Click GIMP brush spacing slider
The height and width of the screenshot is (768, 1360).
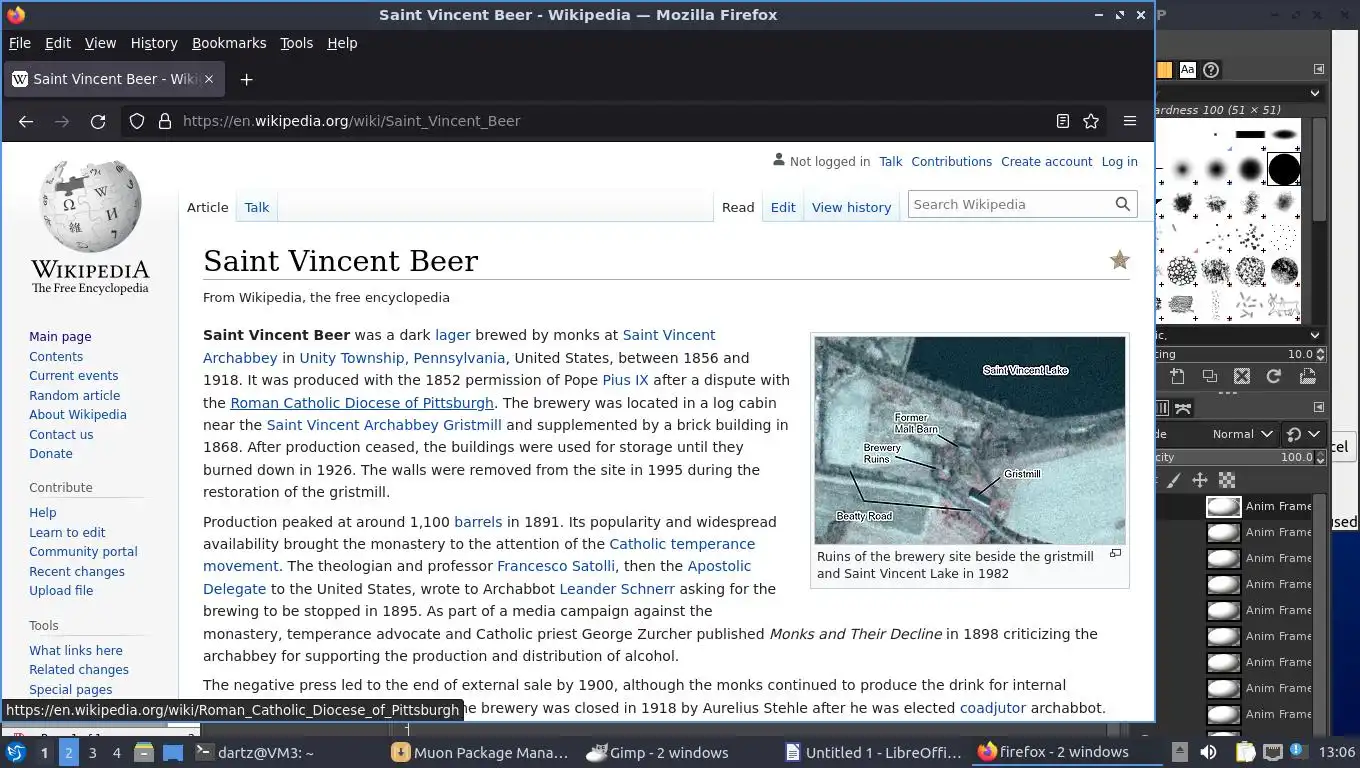click(x=1234, y=354)
